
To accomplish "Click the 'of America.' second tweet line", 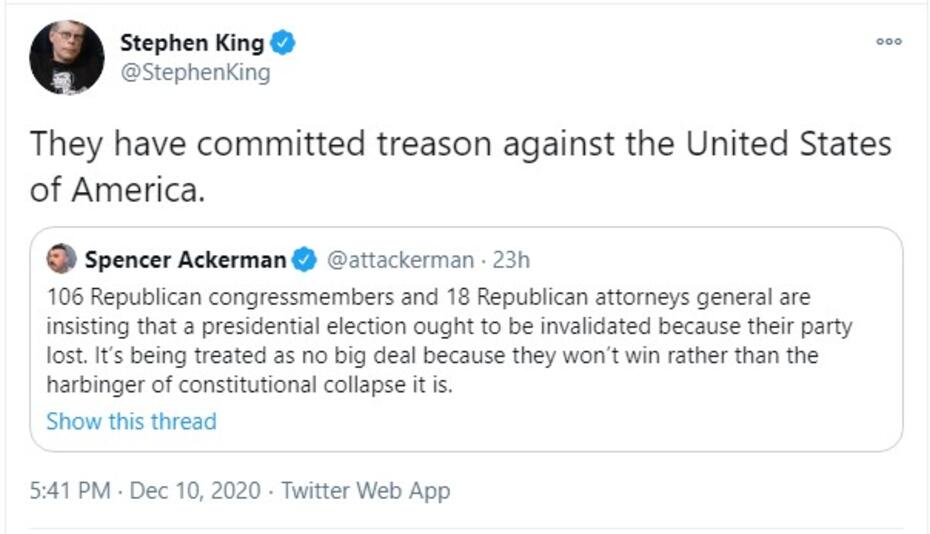I will 117,190.
